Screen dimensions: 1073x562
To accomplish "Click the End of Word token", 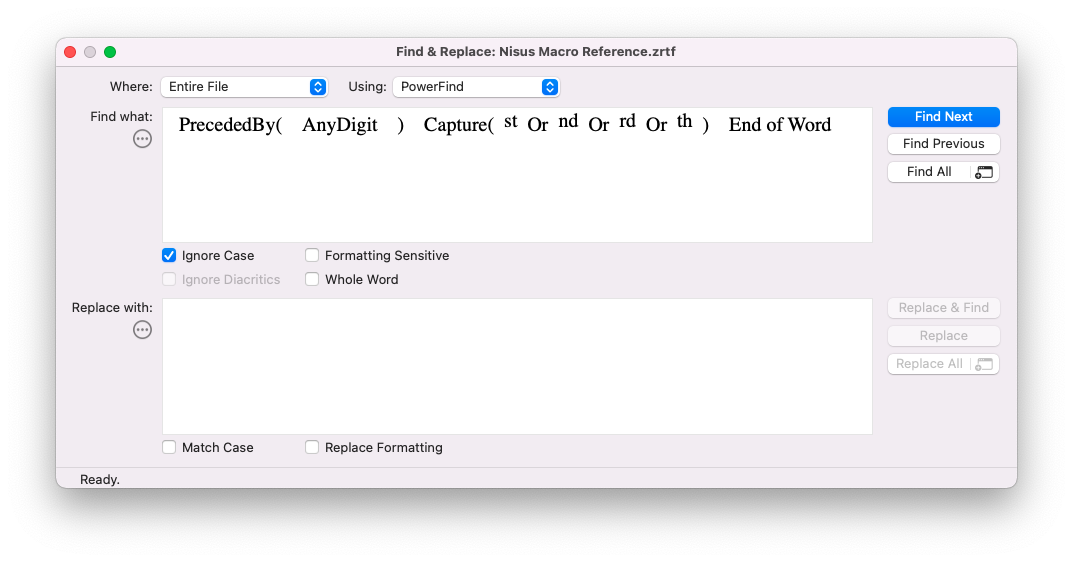I will point(779,125).
